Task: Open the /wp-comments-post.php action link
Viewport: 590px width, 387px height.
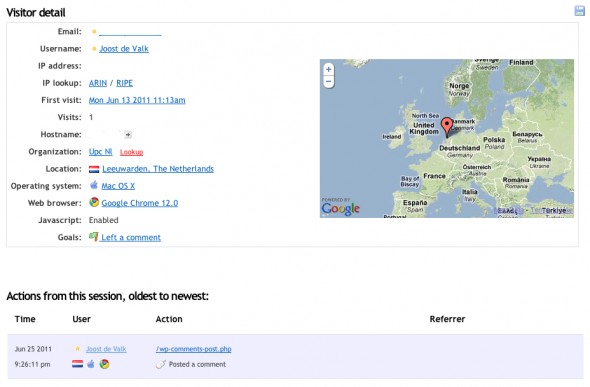Action: tap(193, 349)
